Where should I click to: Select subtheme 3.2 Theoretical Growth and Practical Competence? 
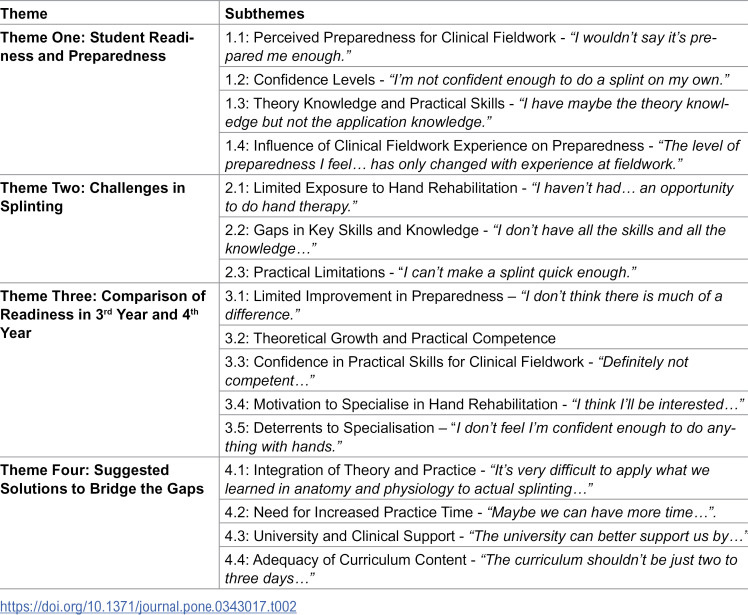pyautogui.click(x=484, y=338)
